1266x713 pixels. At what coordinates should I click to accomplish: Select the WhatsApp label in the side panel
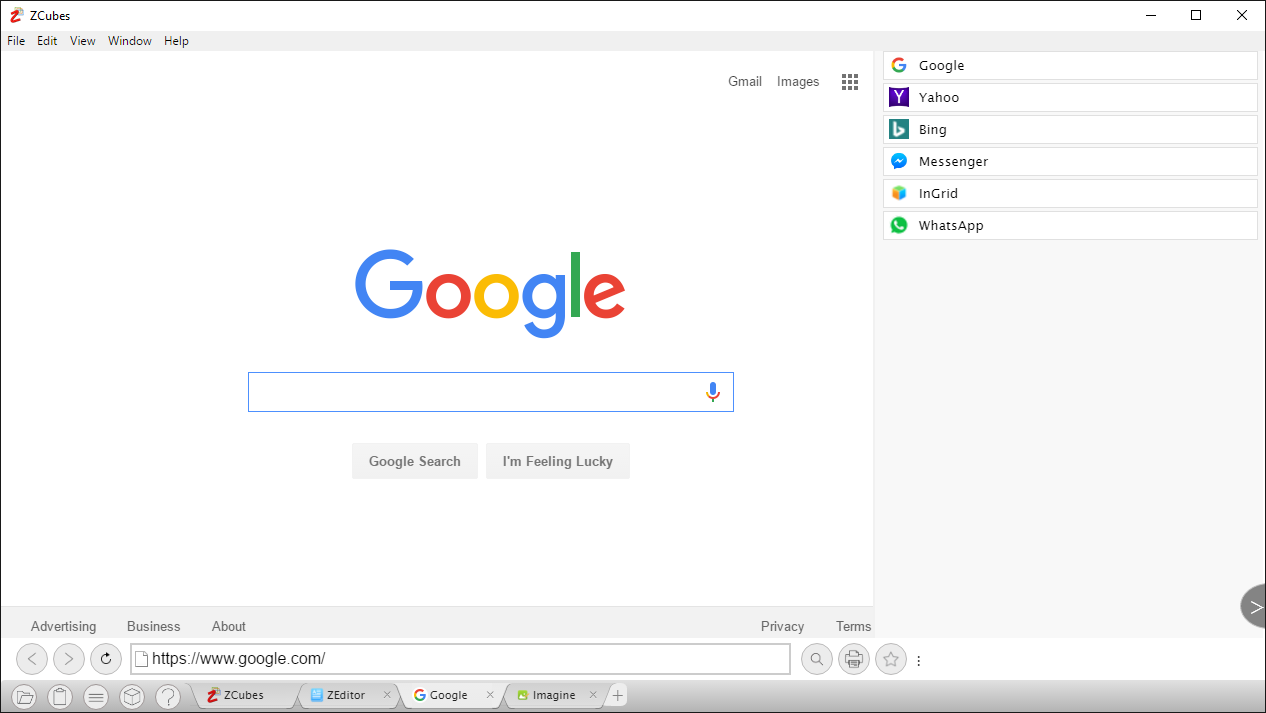pos(951,225)
